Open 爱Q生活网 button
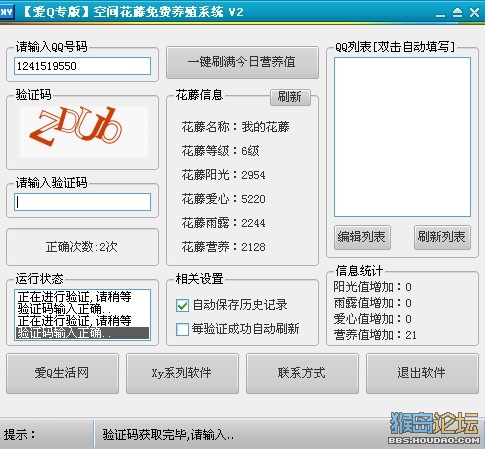Image resolution: width=485 pixels, height=449 pixels. 62,373
